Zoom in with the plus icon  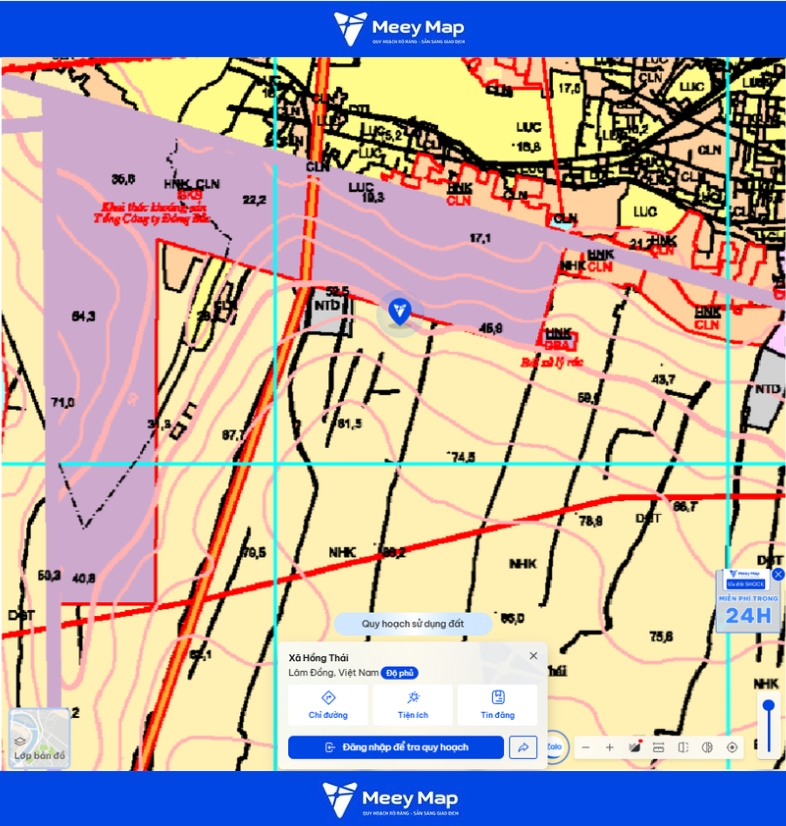pos(610,748)
